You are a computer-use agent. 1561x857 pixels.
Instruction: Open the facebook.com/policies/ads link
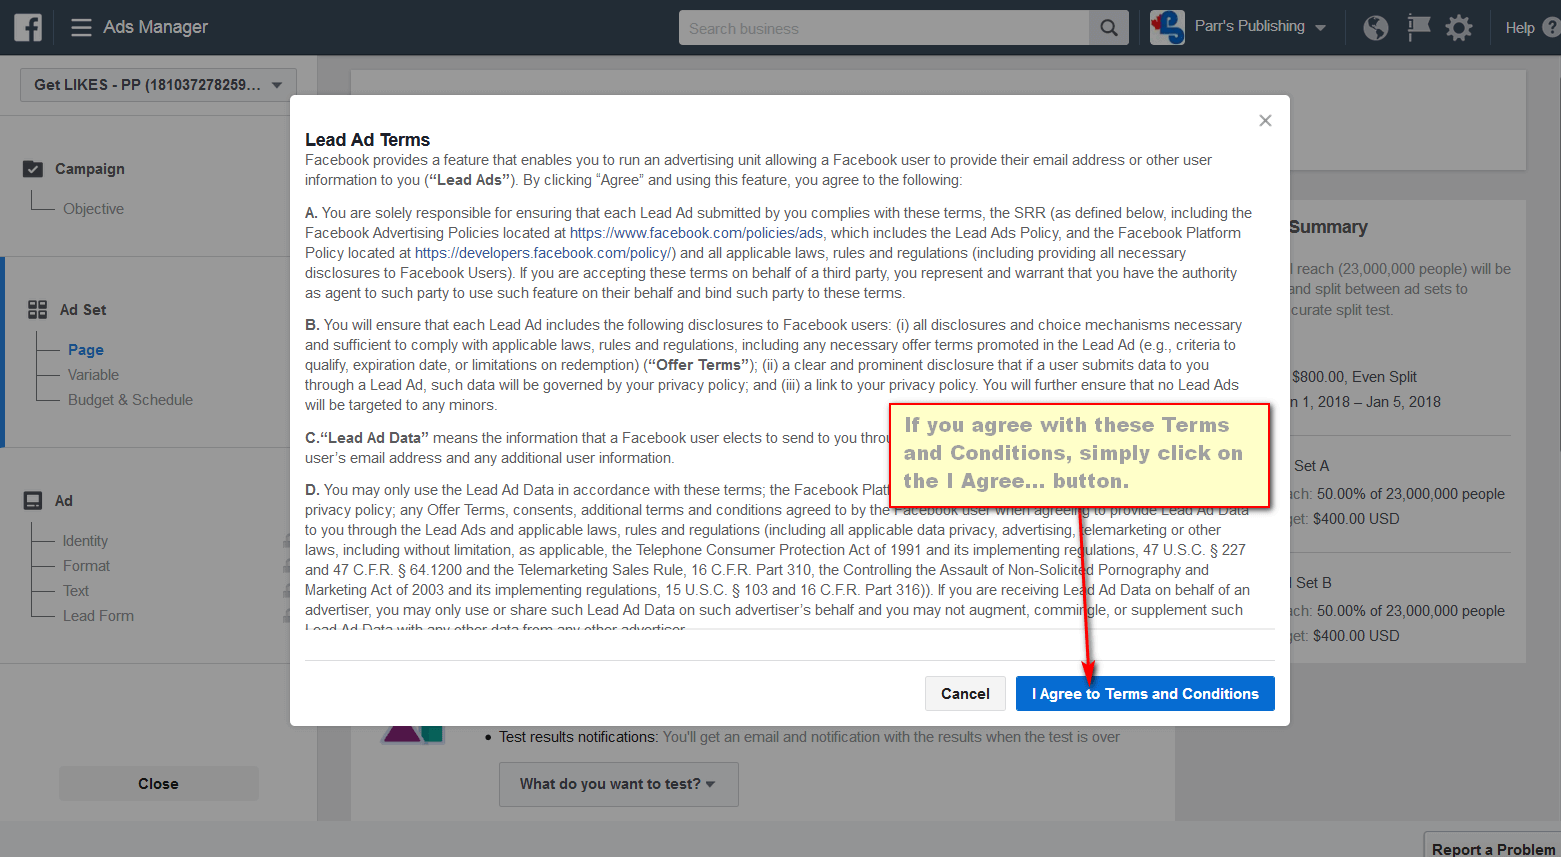pos(696,233)
